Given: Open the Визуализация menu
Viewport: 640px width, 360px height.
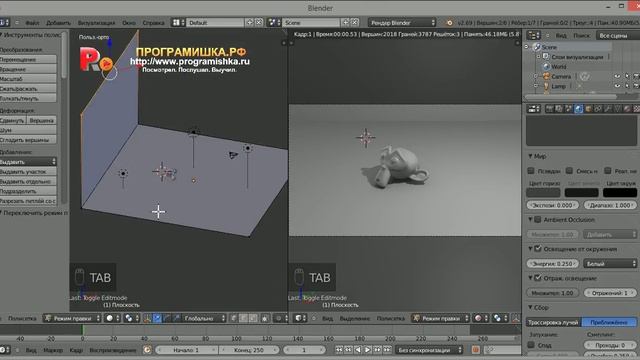Looking at the screenshot, I should point(96,23).
